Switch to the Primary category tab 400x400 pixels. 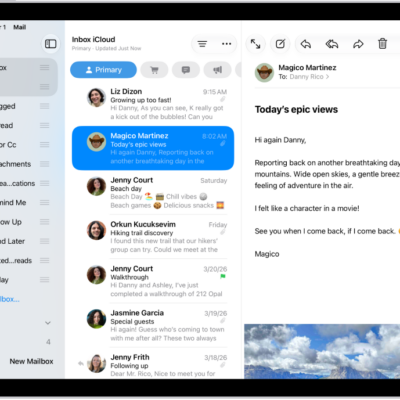coord(103,70)
